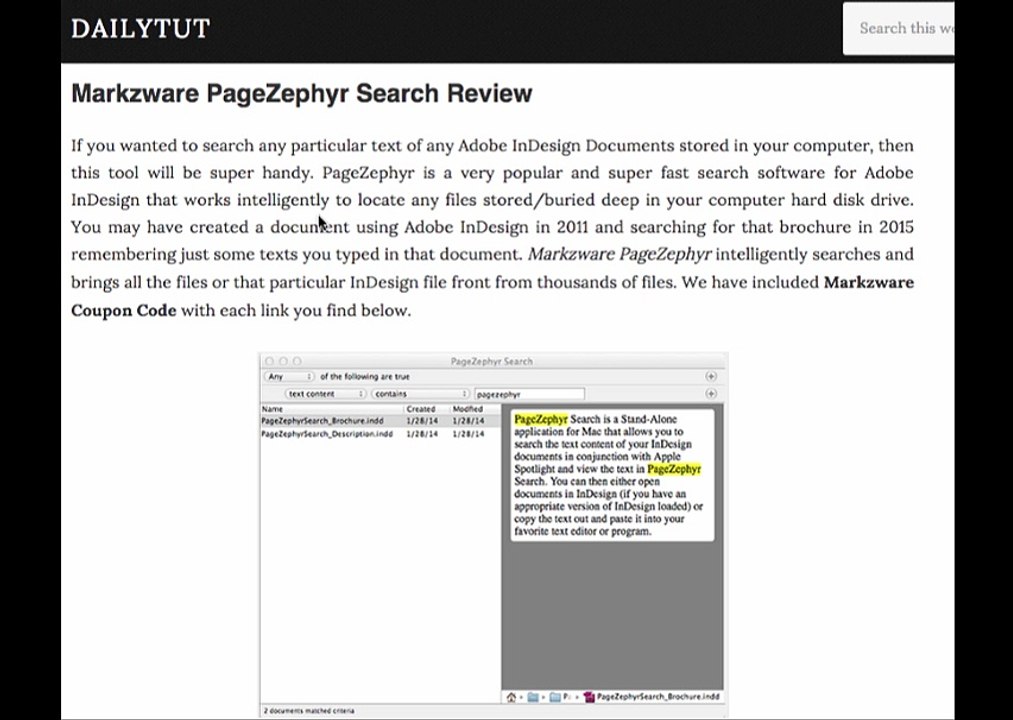
Task: Click the 'PageZephyr Search' window title
Action: (492, 361)
